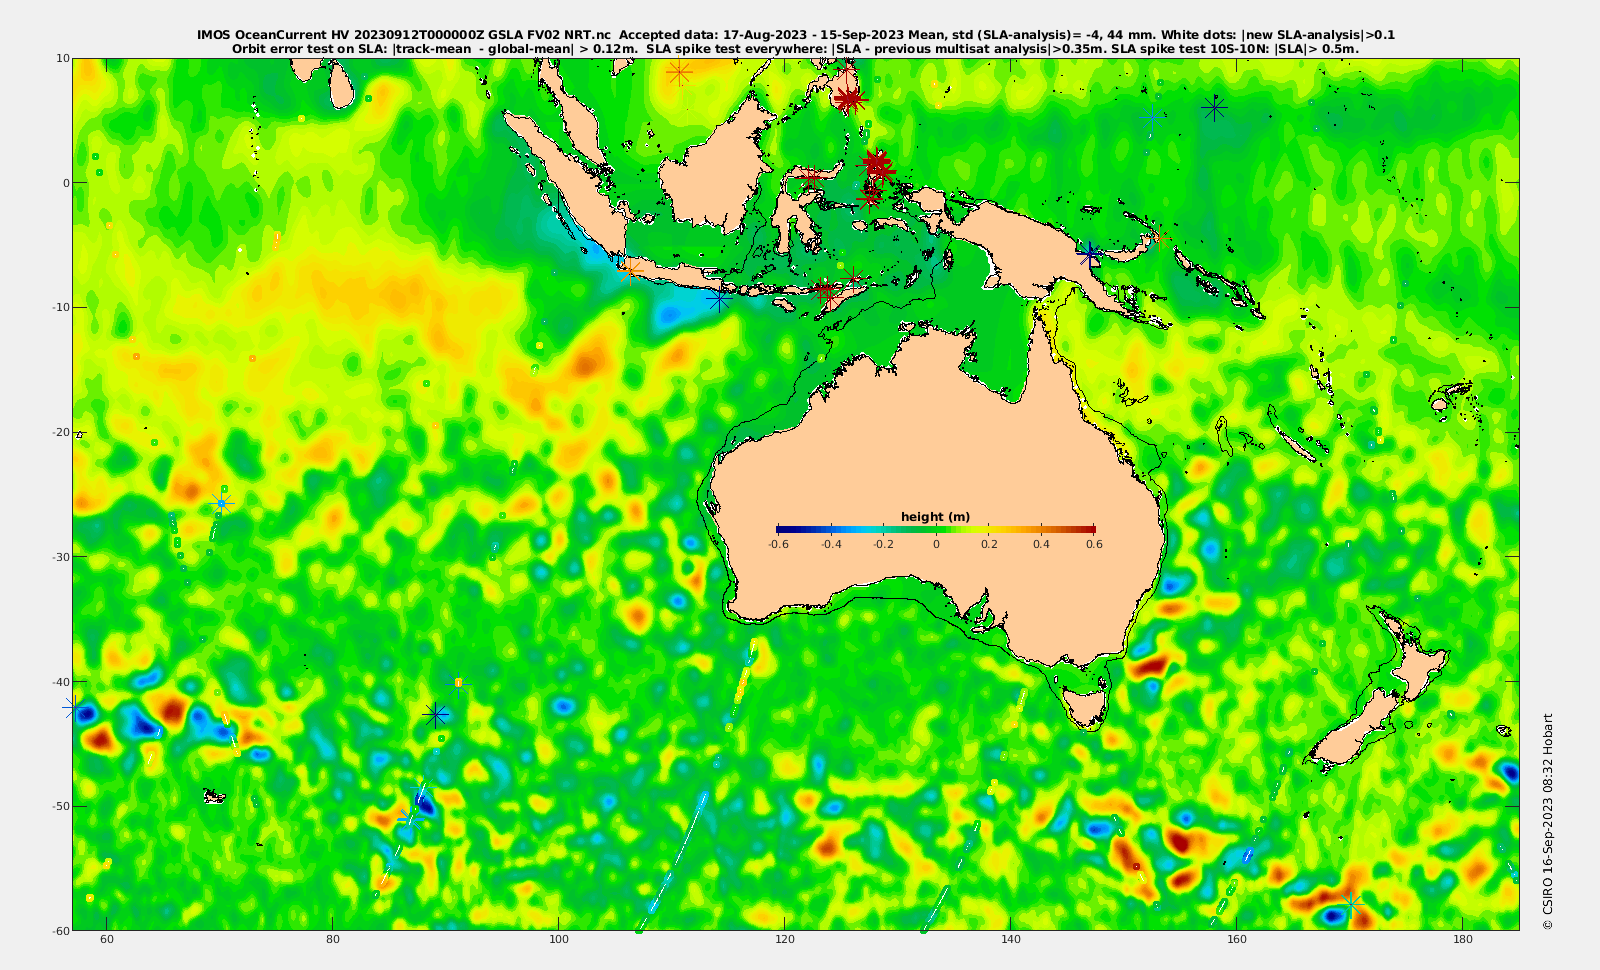Click longitude tick label 160
Viewport: 1600px width, 970px height.
click(x=1237, y=939)
